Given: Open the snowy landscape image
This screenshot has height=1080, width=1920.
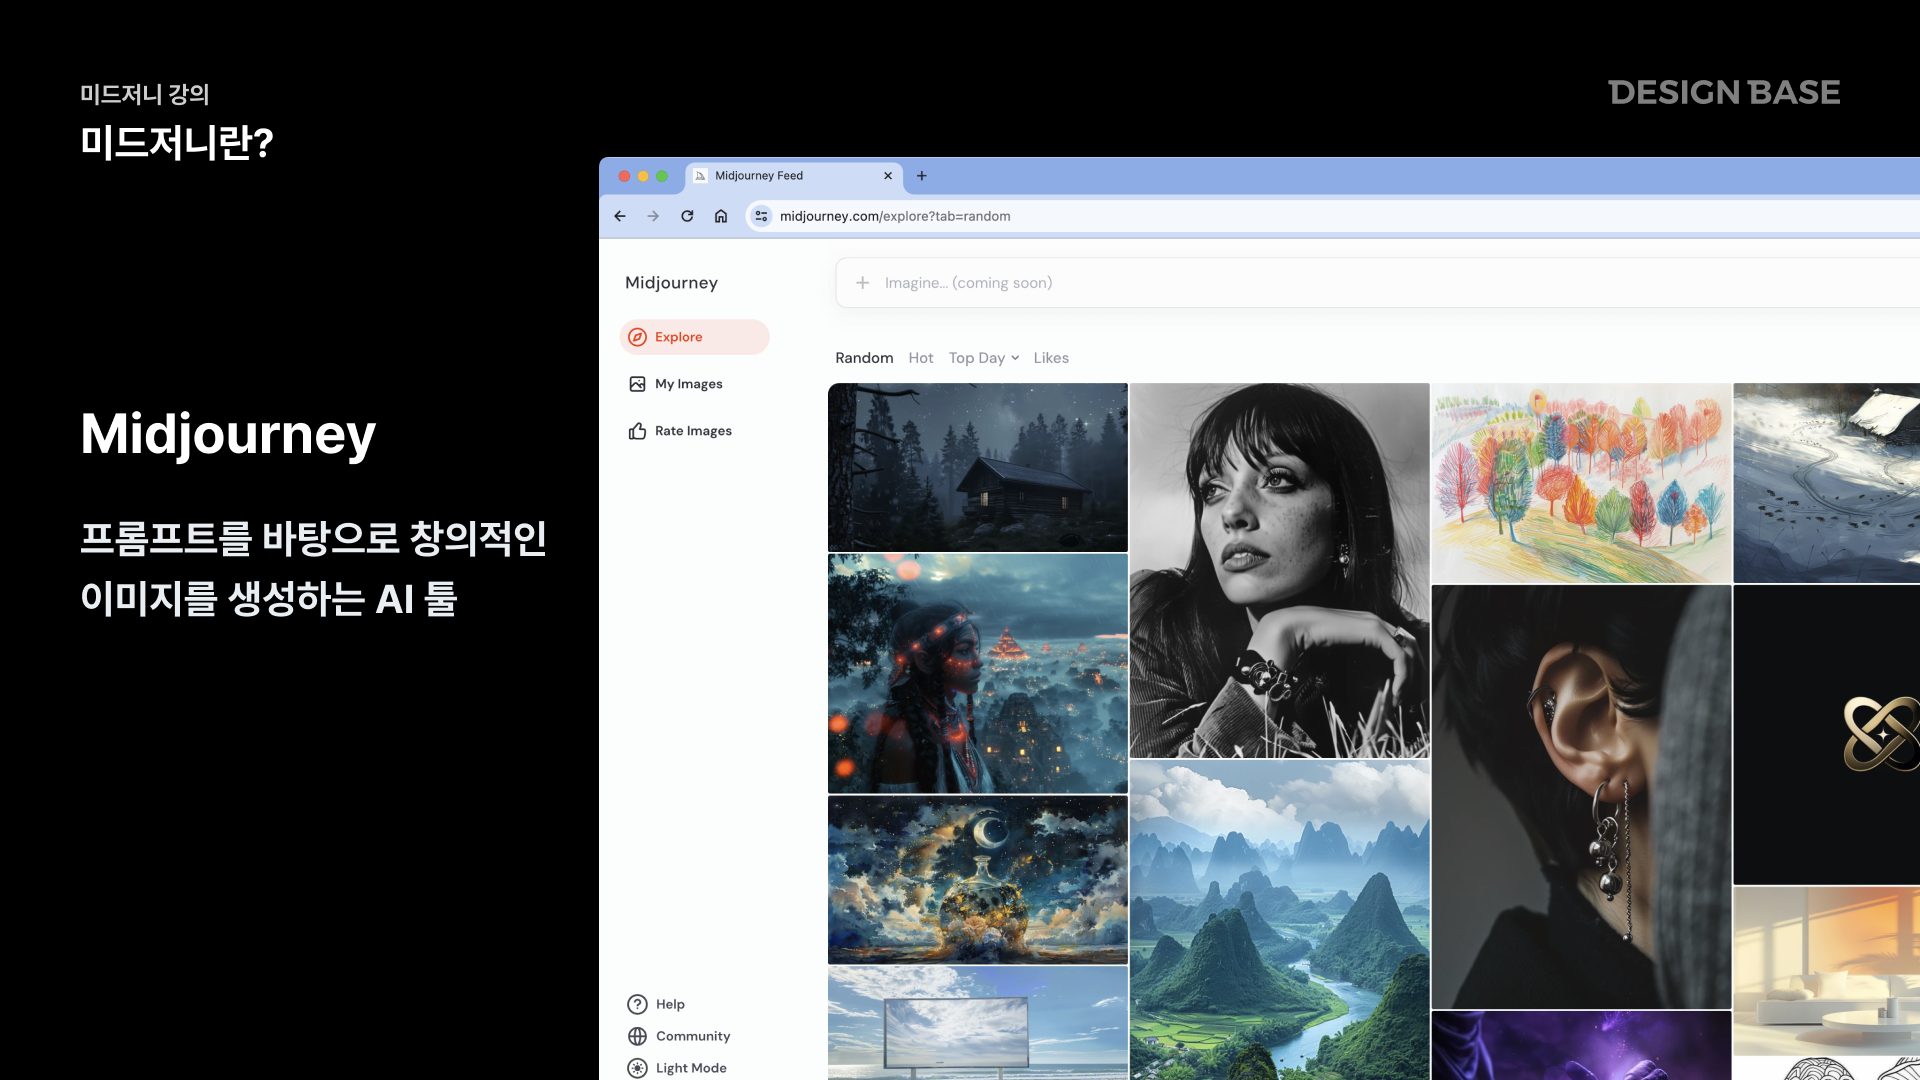Looking at the screenshot, I should [x=1826, y=483].
